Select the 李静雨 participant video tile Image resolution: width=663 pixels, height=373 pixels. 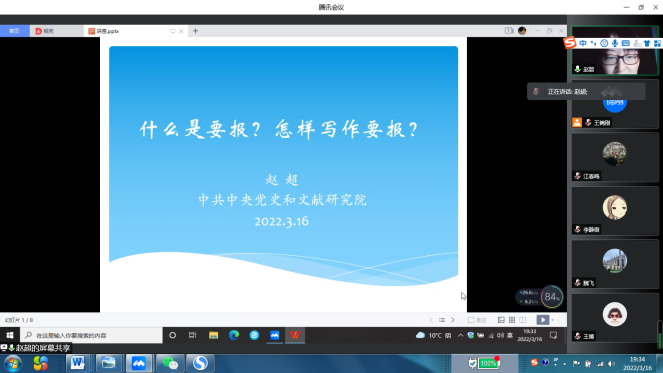(x=615, y=211)
